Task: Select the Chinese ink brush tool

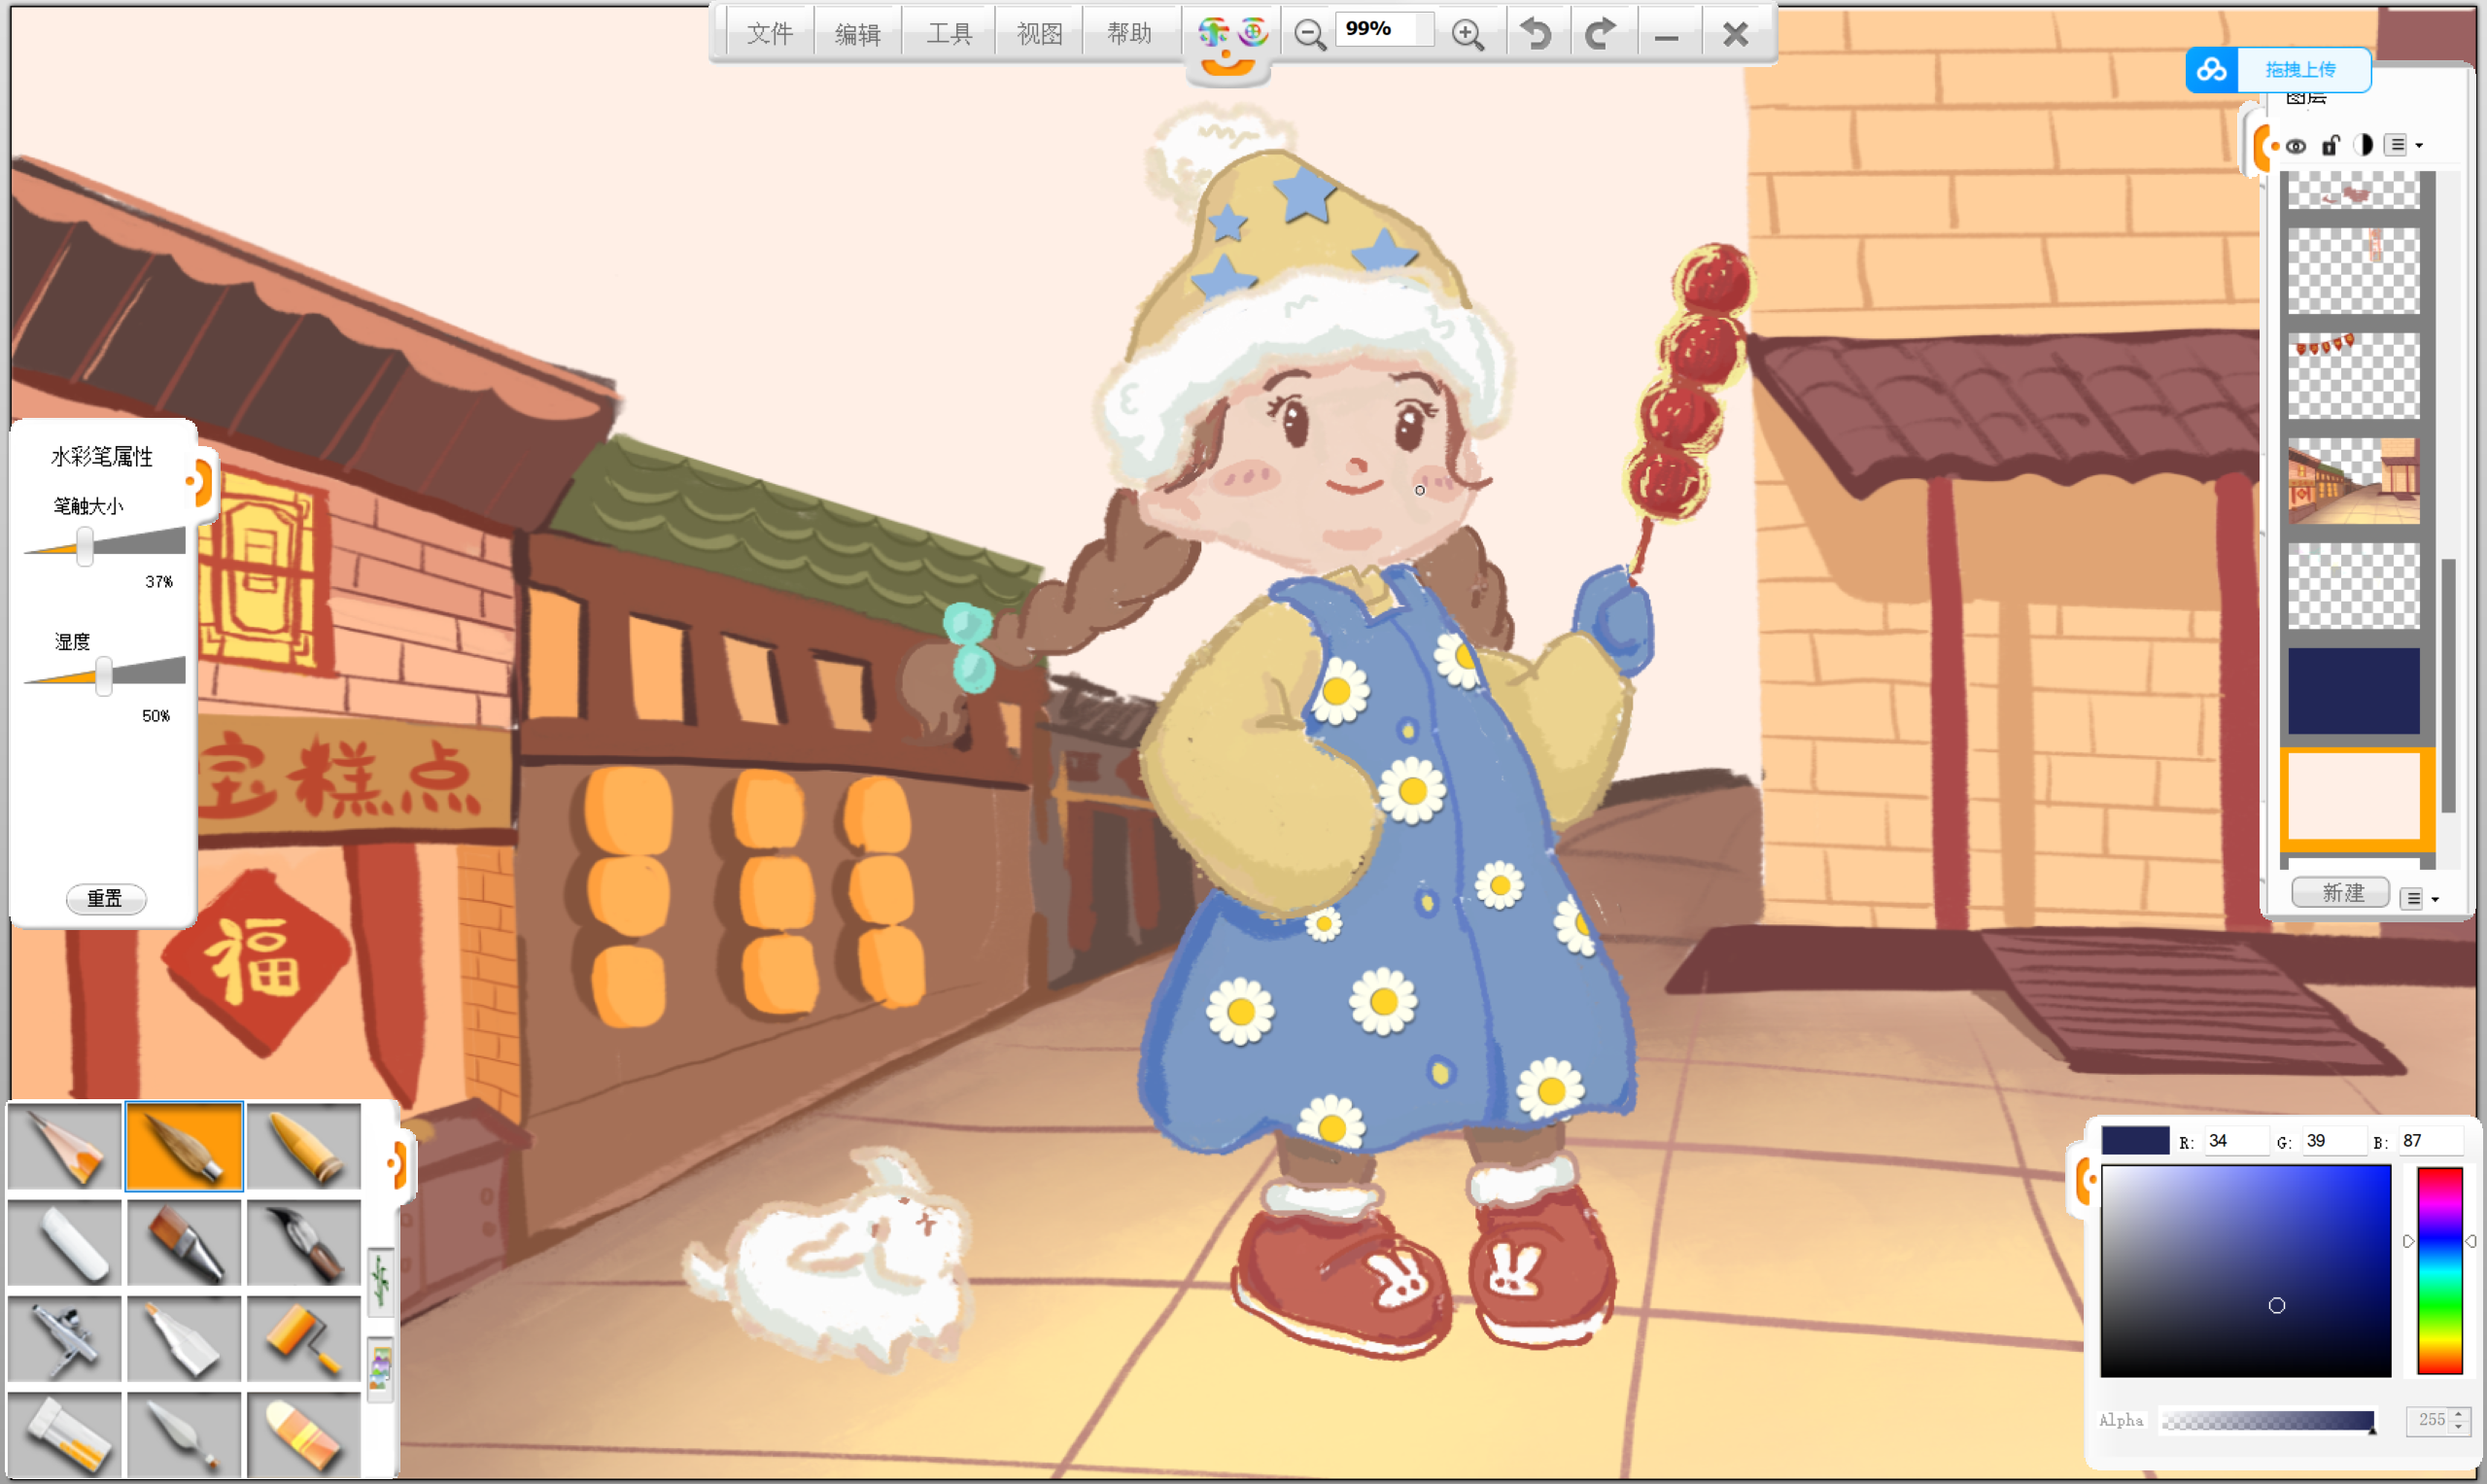Action: coord(303,1243)
